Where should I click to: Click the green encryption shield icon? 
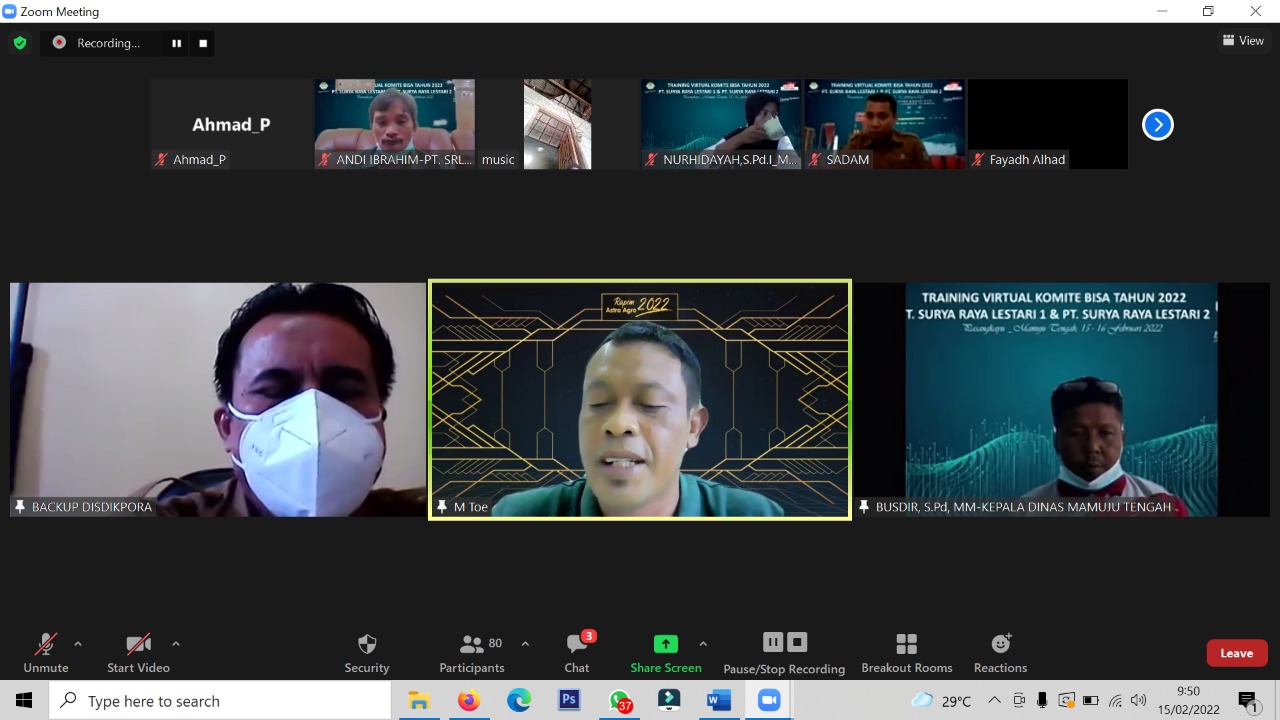[x=20, y=43]
